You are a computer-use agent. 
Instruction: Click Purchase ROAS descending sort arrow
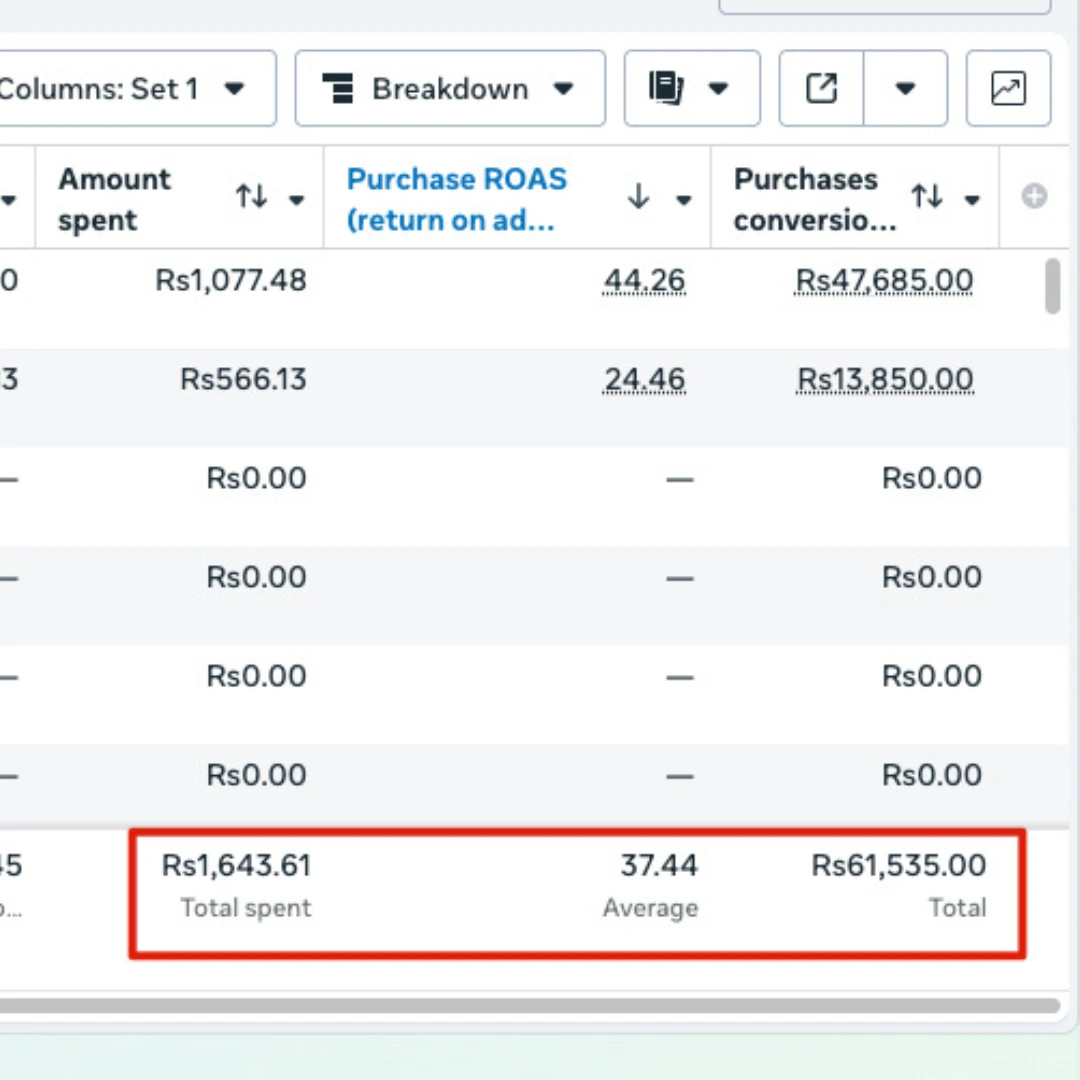(x=639, y=198)
